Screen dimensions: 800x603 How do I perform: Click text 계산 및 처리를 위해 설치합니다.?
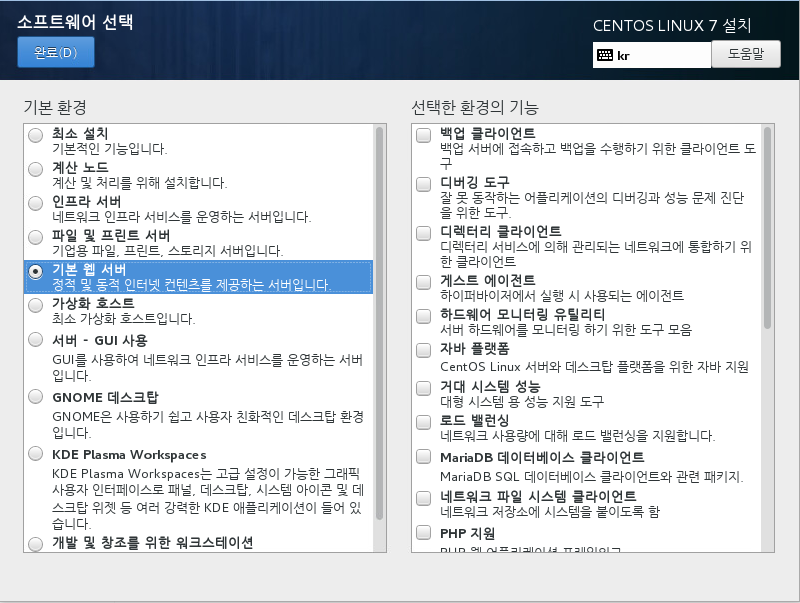(x=140, y=183)
